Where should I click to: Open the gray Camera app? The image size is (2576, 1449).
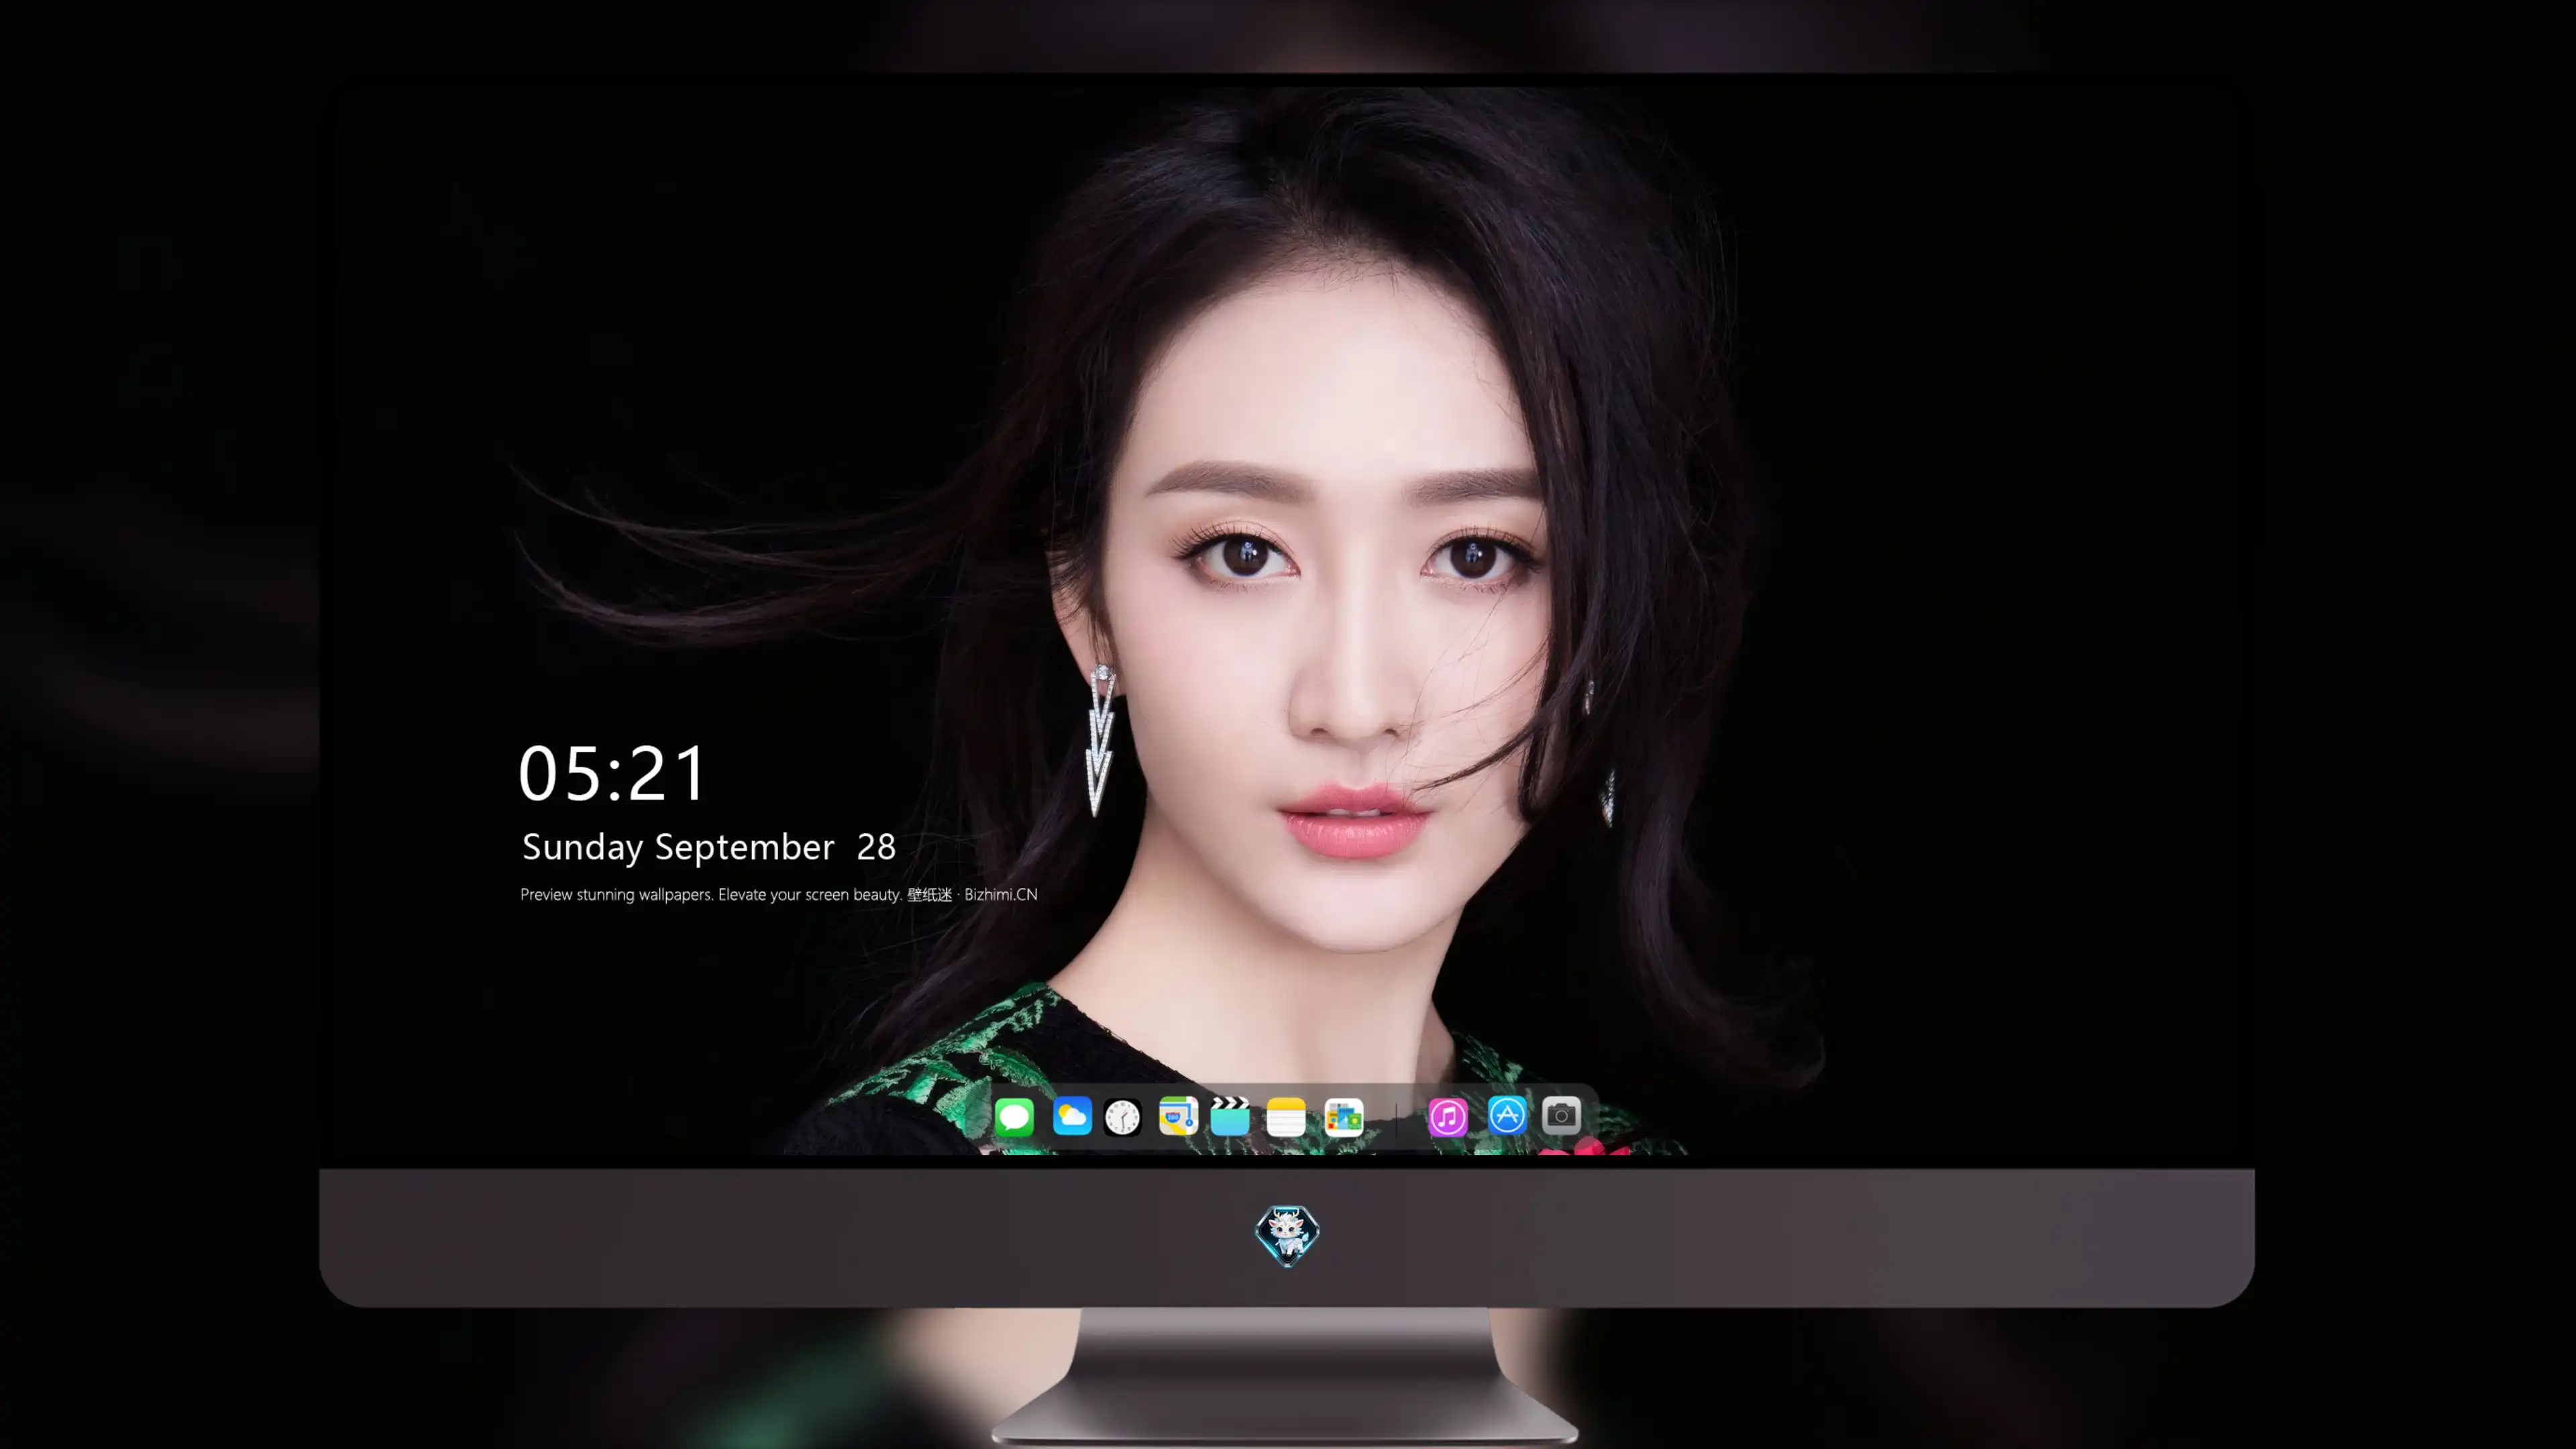click(x=1561, y=1115)
